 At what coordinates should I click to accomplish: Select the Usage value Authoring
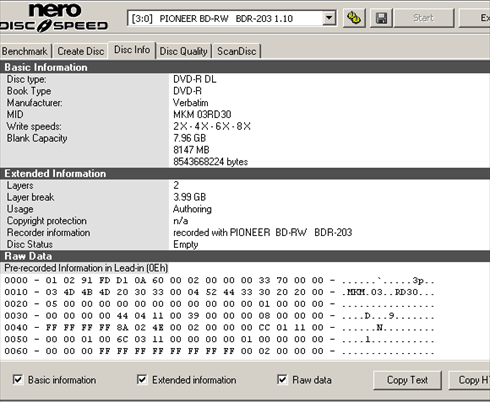click(192, 209)
